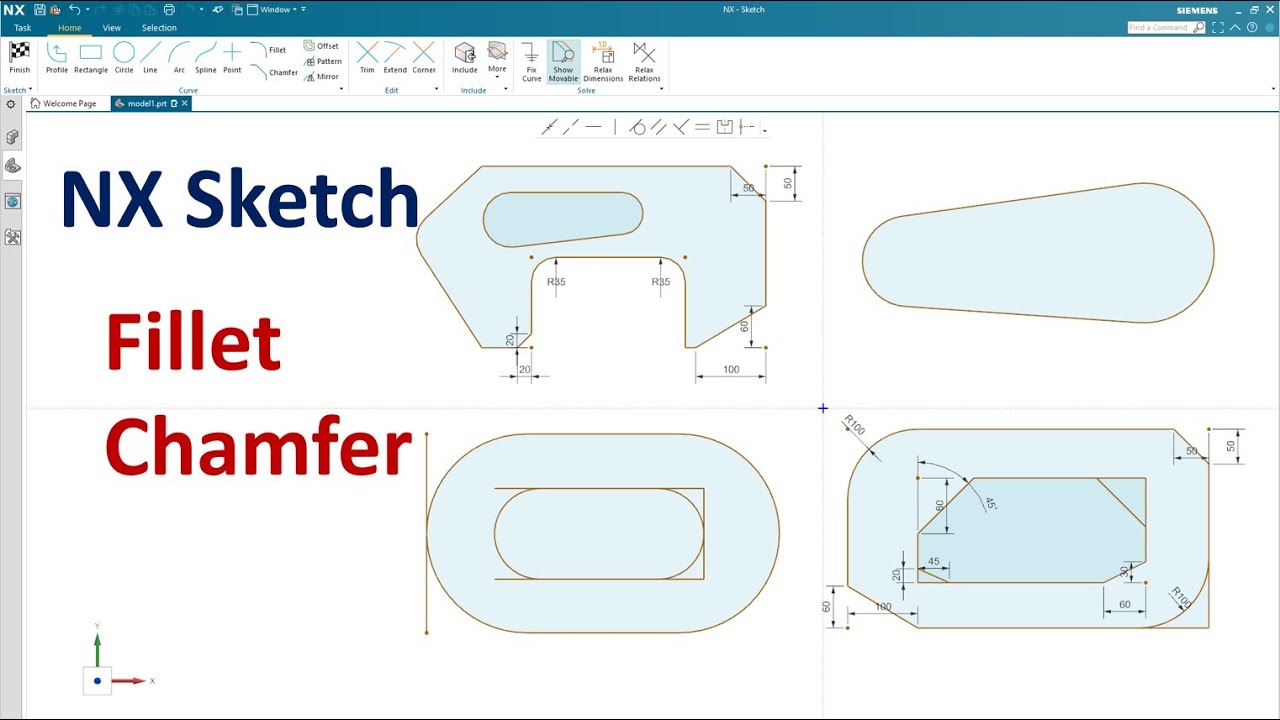Click the Undo arrow icon

coord(74,10)
